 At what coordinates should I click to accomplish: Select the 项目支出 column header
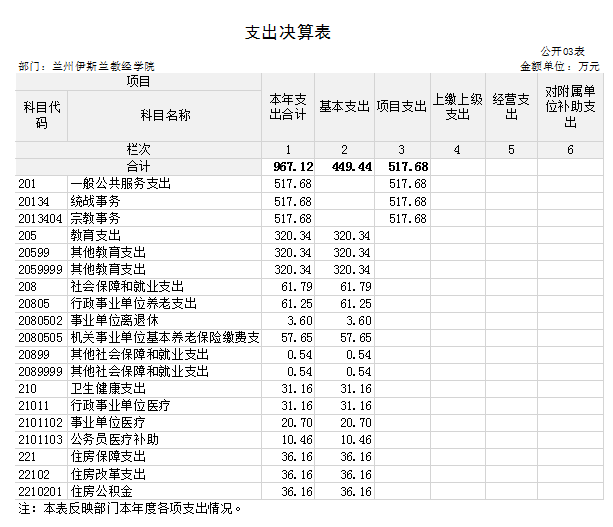tap(402, 107)
